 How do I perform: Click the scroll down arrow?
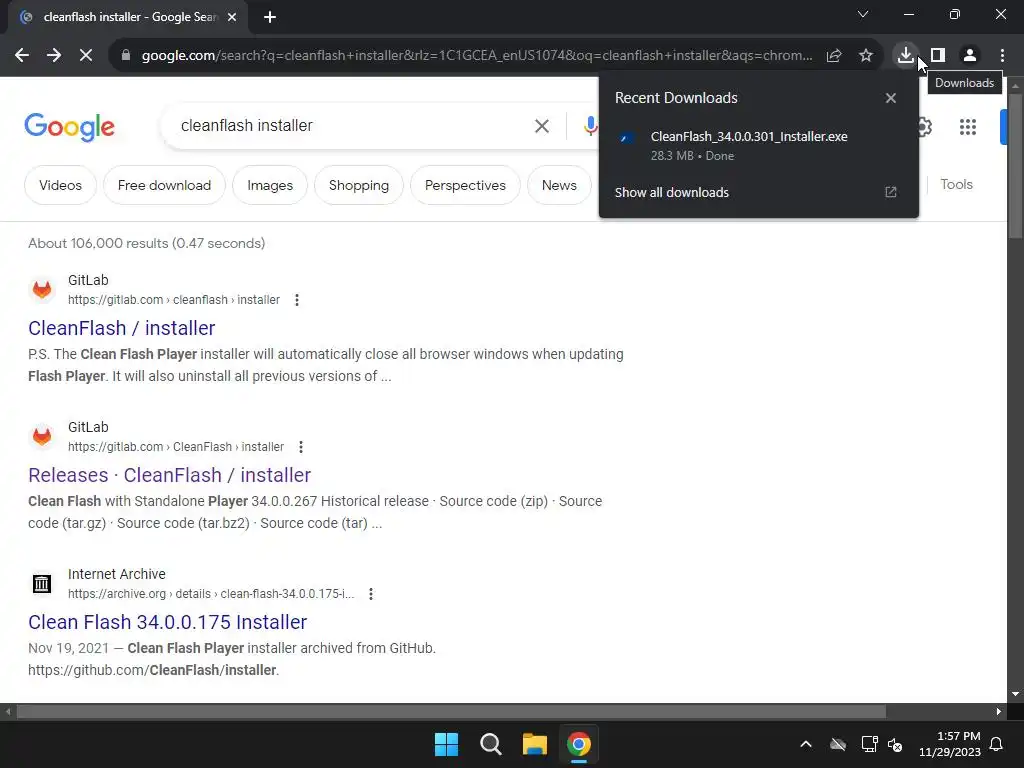[1015, 694]
